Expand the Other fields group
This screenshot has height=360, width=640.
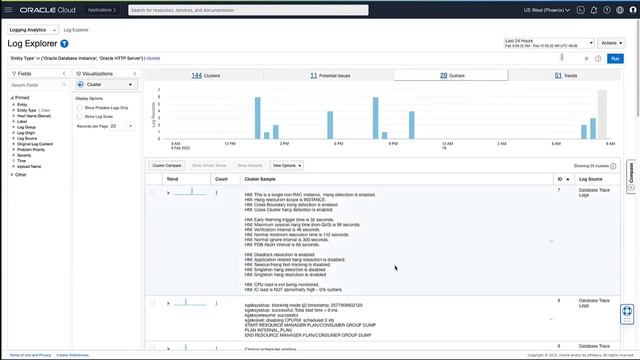12,175
